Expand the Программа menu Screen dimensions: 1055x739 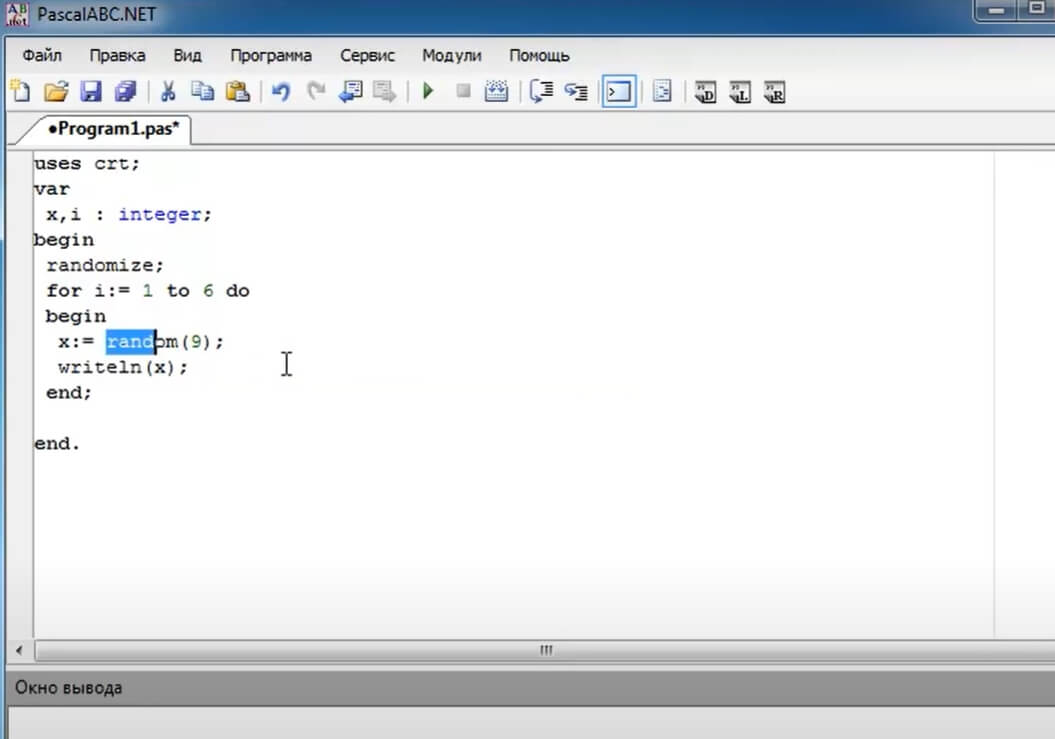tap(271, 55)
